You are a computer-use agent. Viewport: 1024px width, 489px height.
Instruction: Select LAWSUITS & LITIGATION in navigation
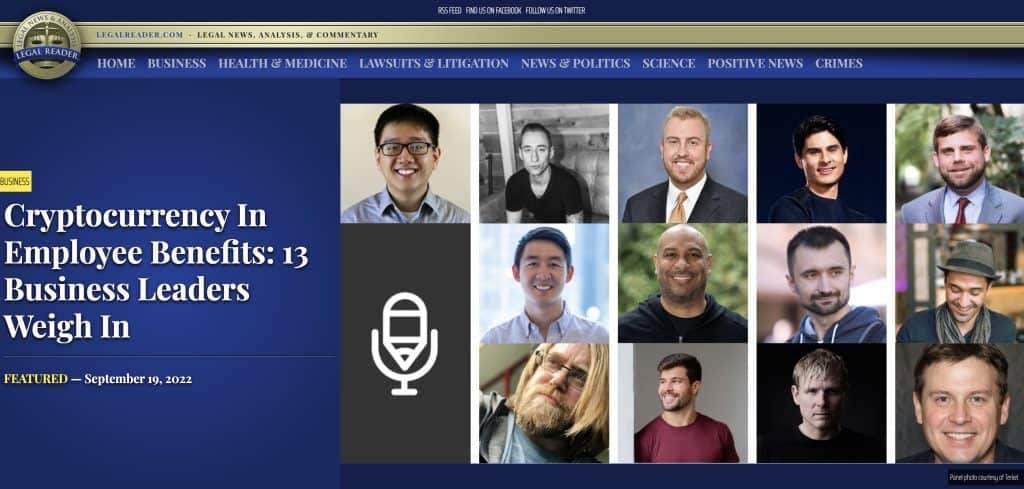click(x=433, y=63)
